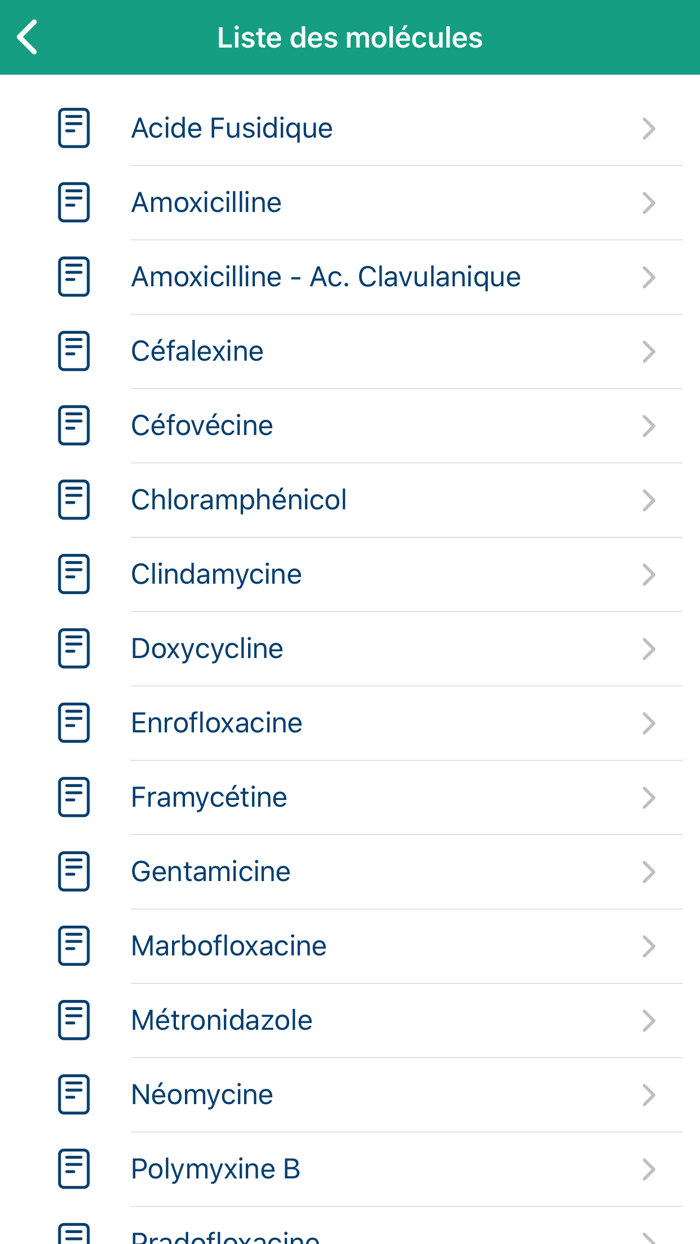Select the Enrofloxacine molecule
The width and height of the screenshot is (700, 1244).
tap(350, 722)
